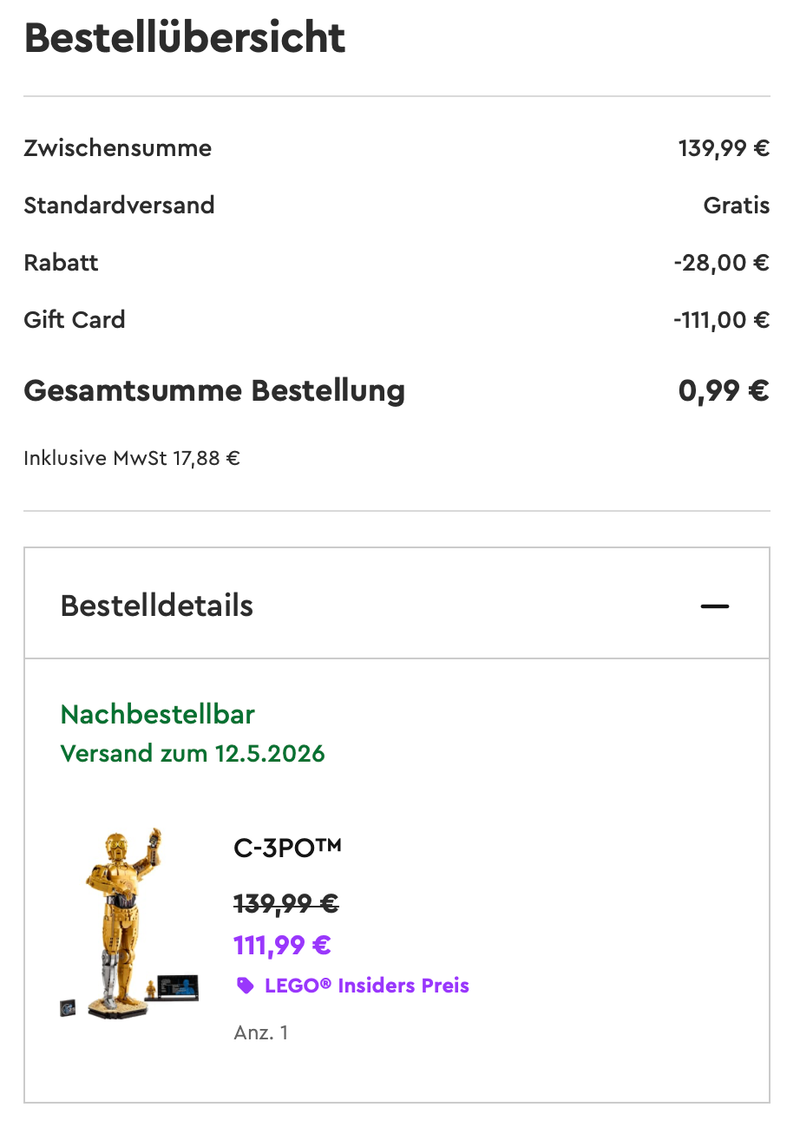Click the struck-through price 139,99 €

pyautogui.click(x=286, y=903)
